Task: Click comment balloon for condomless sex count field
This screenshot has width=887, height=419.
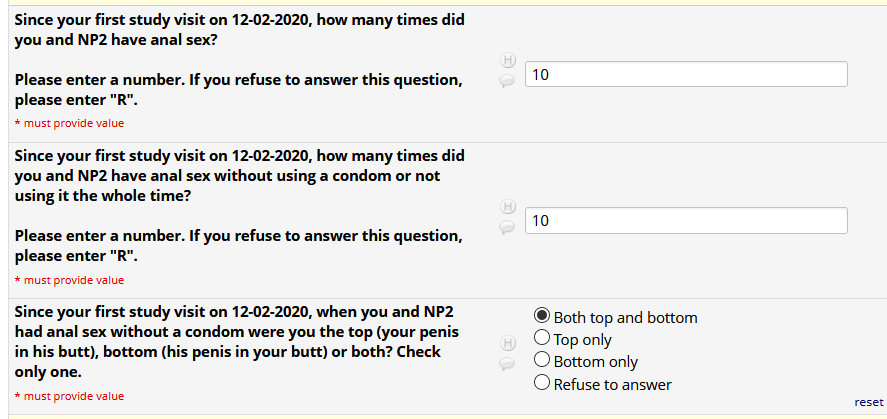Action: (506, 228)
